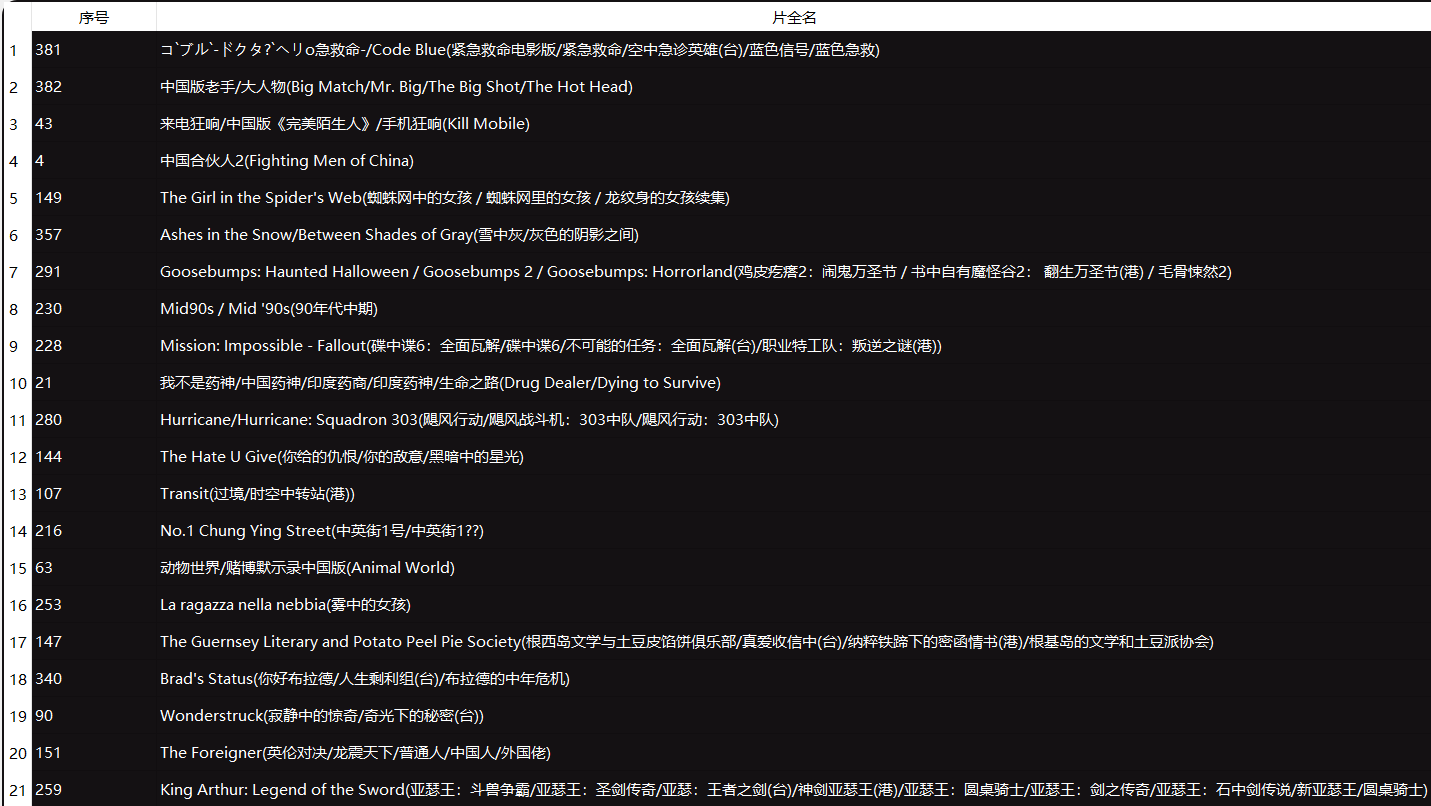
Task: Click cell with 序号 value 291
Action: click(x=94, y=272)
